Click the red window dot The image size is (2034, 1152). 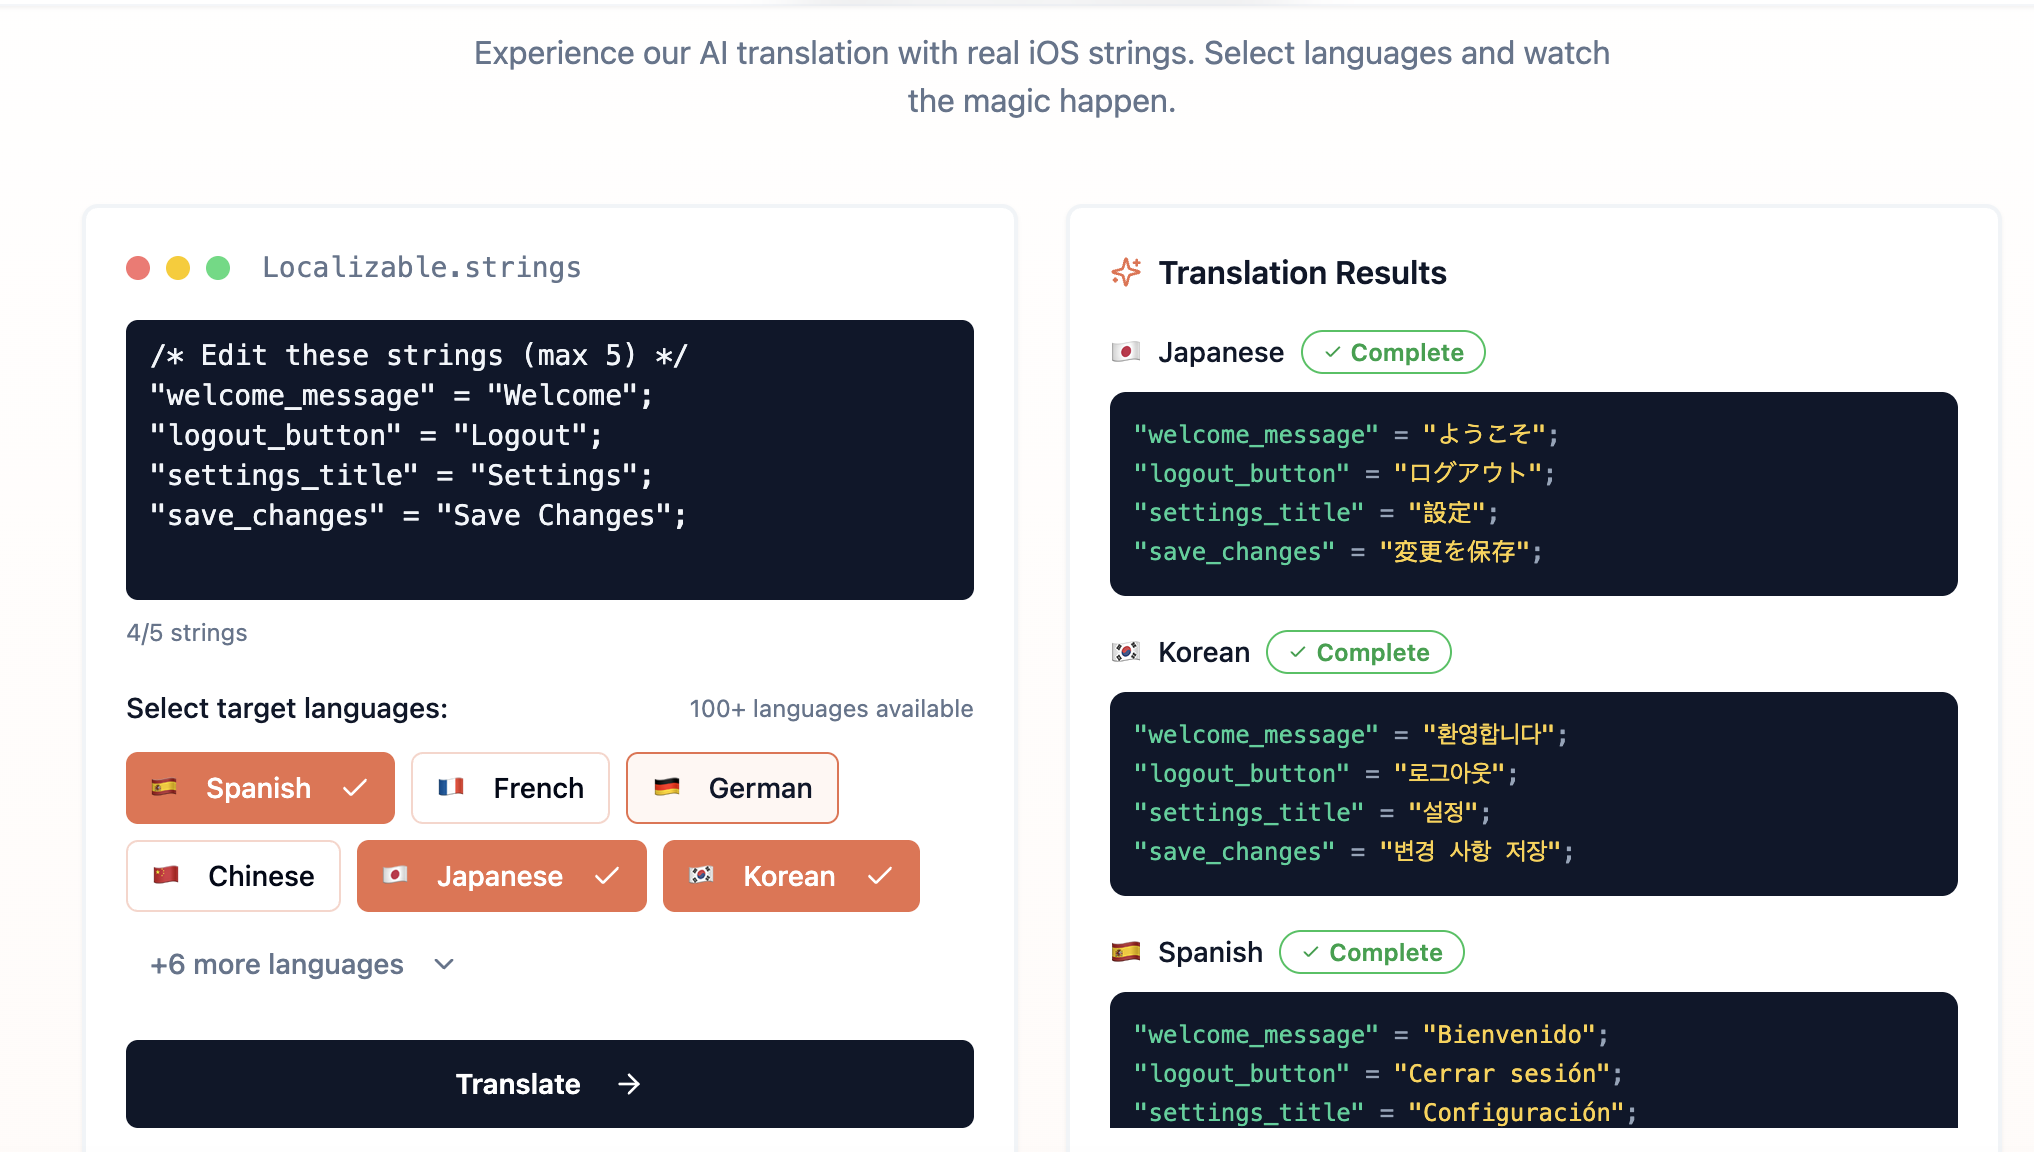[138, 268]
